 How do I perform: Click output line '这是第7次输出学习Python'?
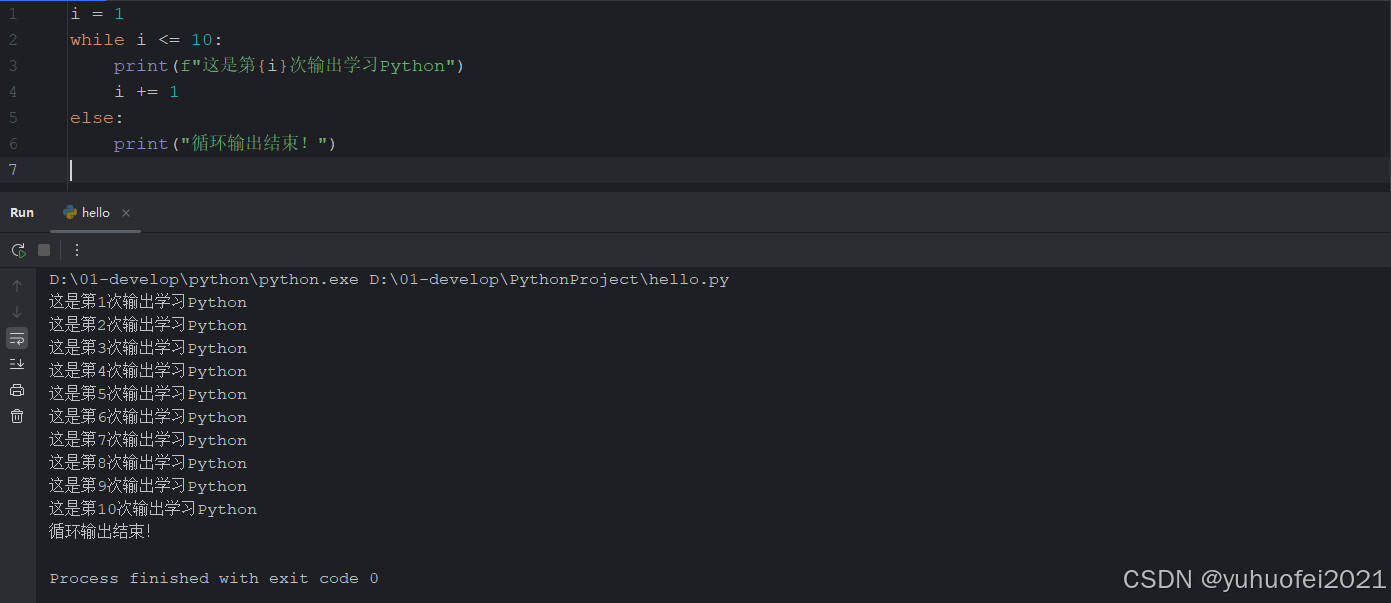[x=148, y=440]
